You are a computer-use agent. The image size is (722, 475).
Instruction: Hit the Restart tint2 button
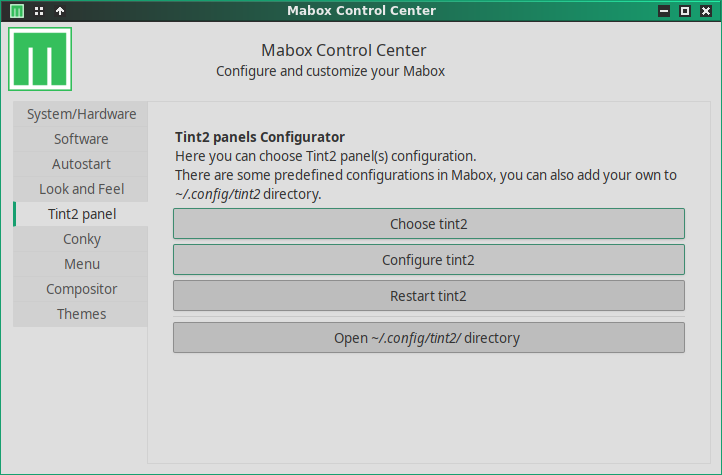(x=428, y=296)
